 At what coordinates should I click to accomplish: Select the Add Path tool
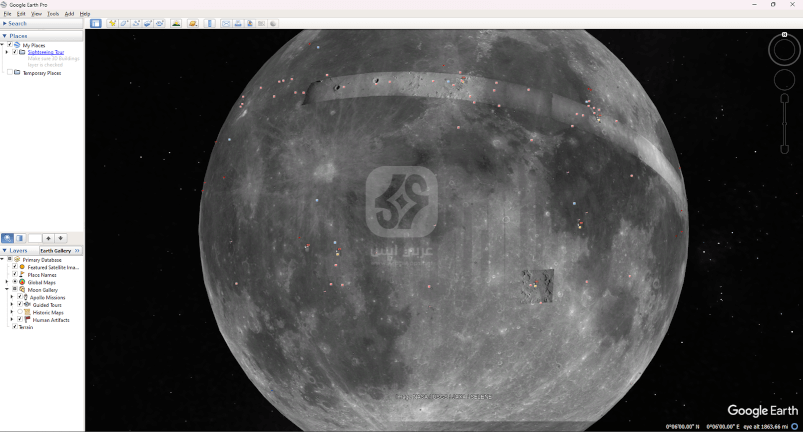coord(136,24)
